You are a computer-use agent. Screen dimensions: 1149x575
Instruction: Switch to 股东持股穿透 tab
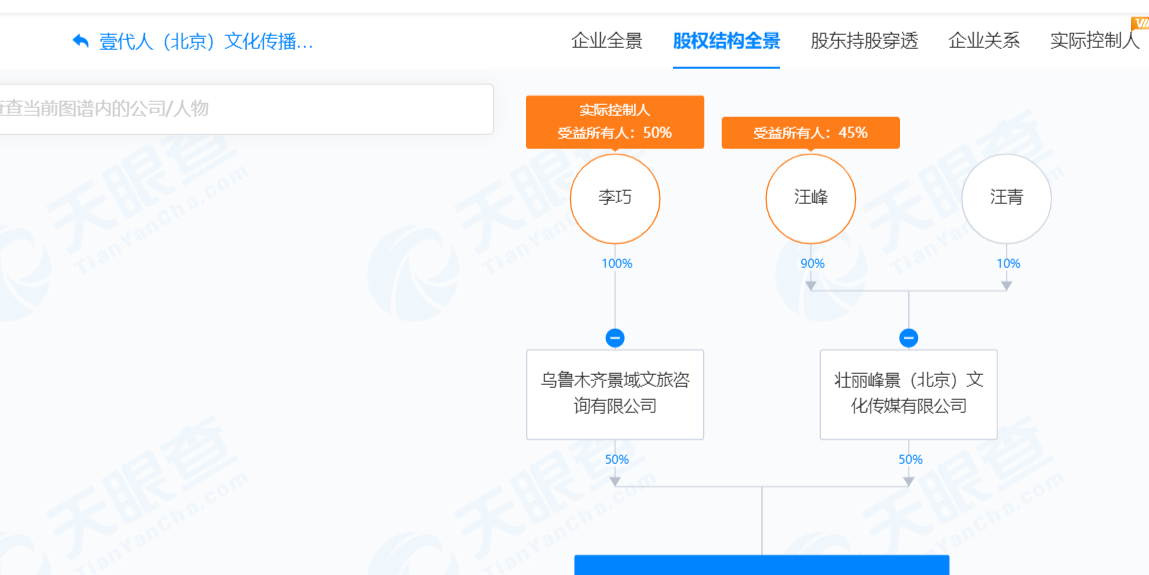pos(864,41)
